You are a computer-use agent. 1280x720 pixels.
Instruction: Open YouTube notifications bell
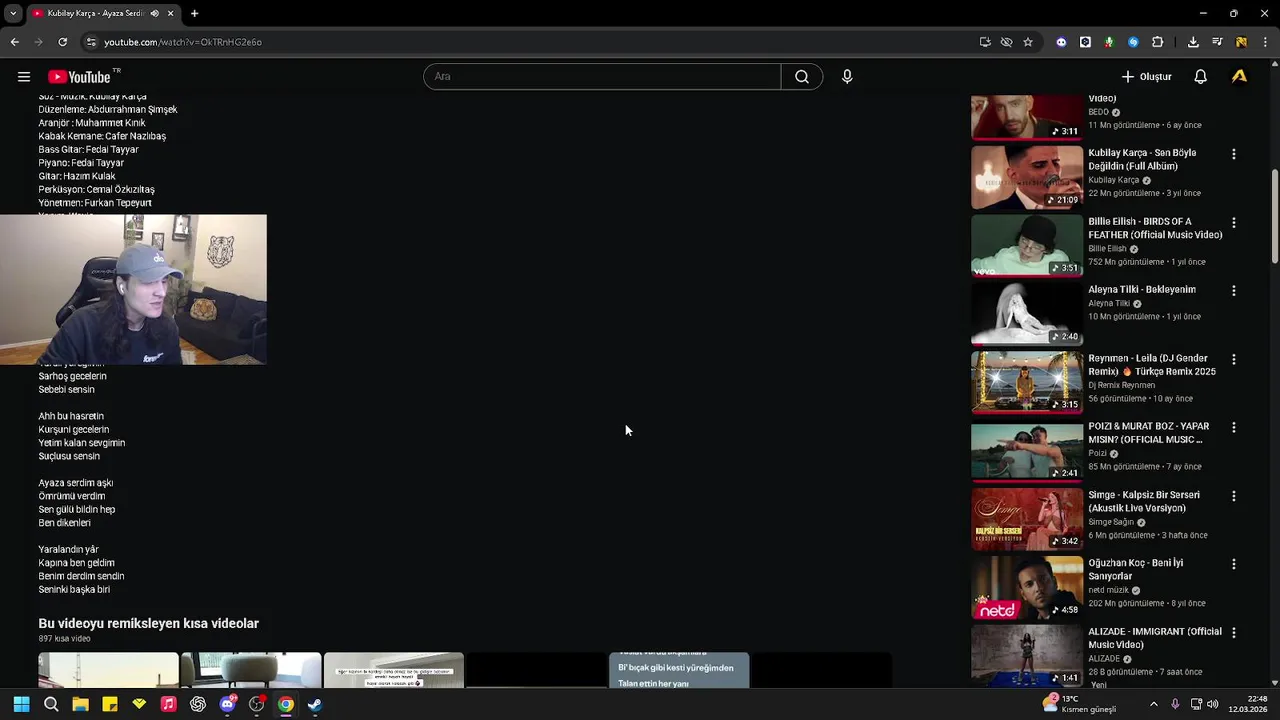[1201, 77]
